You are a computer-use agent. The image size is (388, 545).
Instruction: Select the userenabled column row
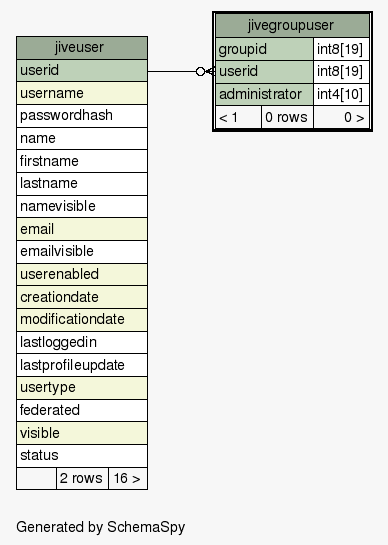click(82, 275)
